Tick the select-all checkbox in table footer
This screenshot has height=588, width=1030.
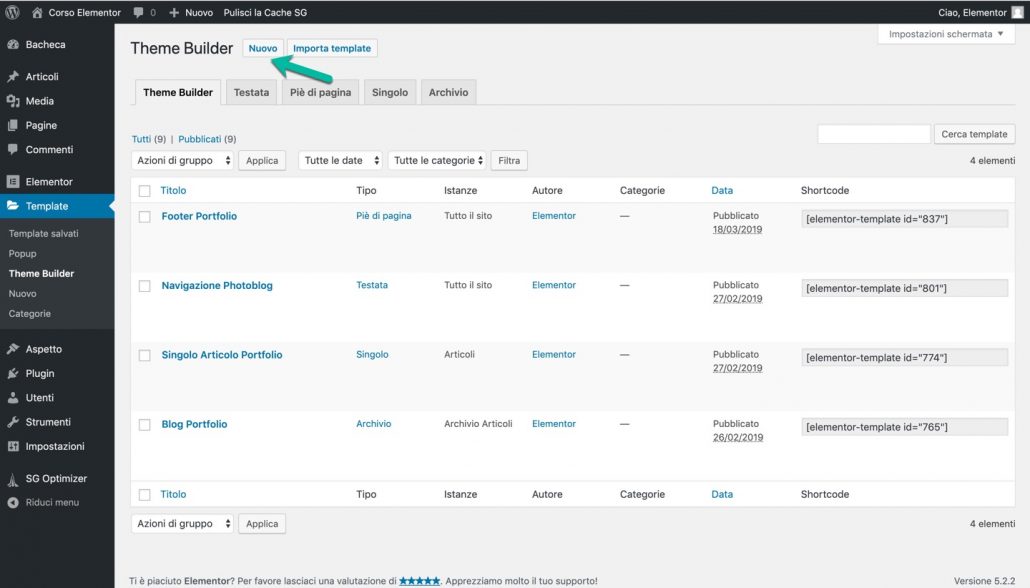point(145,495)
